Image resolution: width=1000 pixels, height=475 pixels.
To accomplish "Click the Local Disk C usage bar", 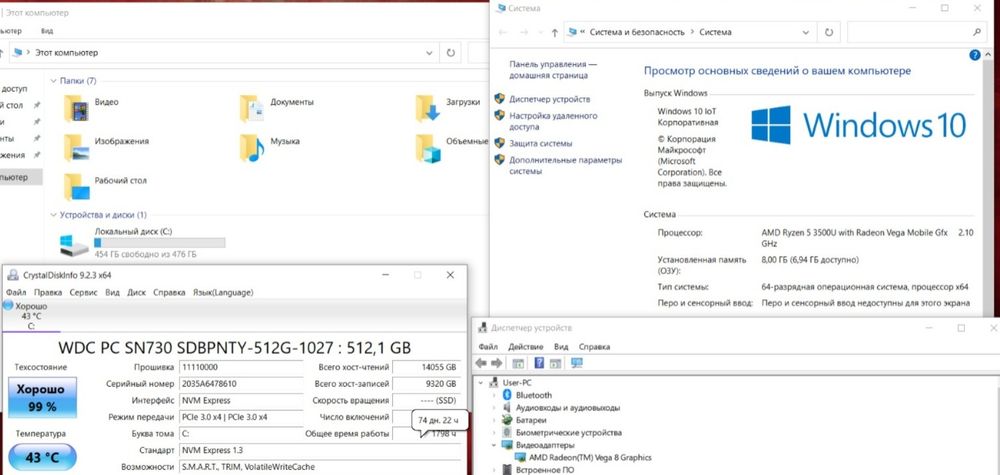I will click(x=159, y=243).
